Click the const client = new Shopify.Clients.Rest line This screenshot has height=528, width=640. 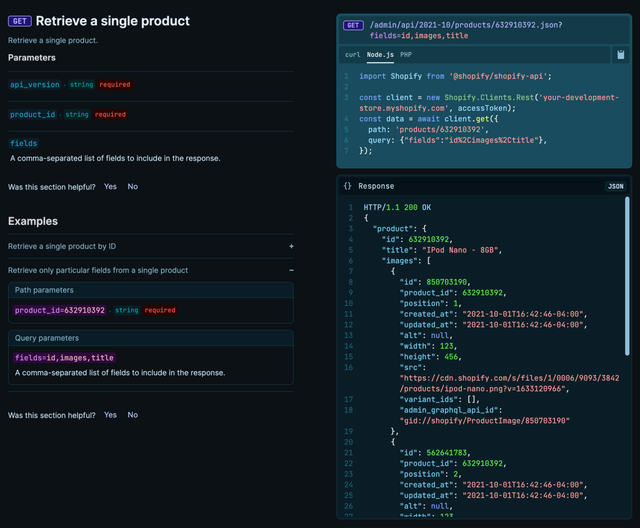coord(489,103)
